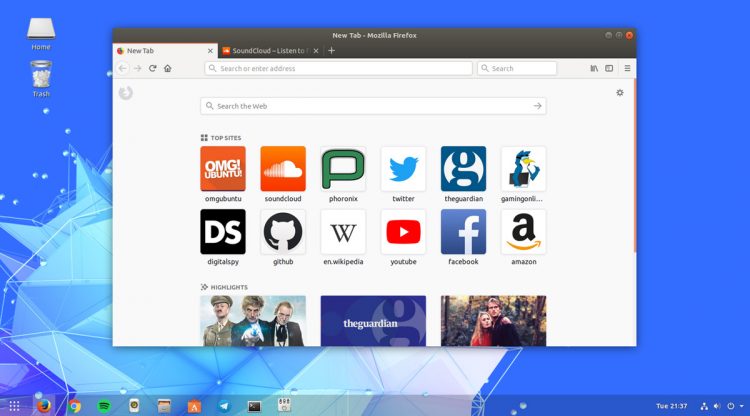Open the twitter top site tile

click(x=403, y=169)
